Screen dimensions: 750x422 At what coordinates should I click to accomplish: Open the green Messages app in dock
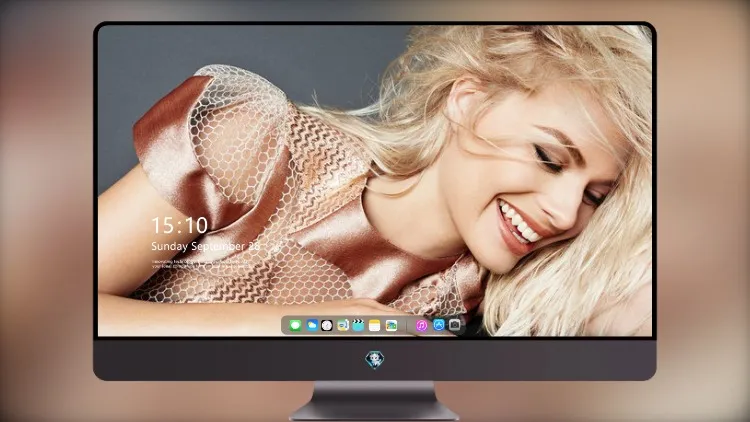[x=295, y=325]
